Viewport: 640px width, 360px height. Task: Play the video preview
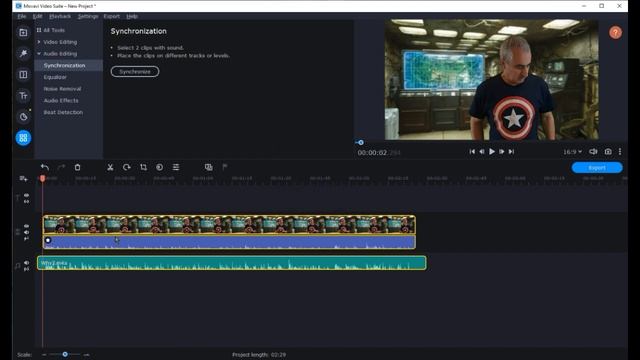(x=492, y=151)
